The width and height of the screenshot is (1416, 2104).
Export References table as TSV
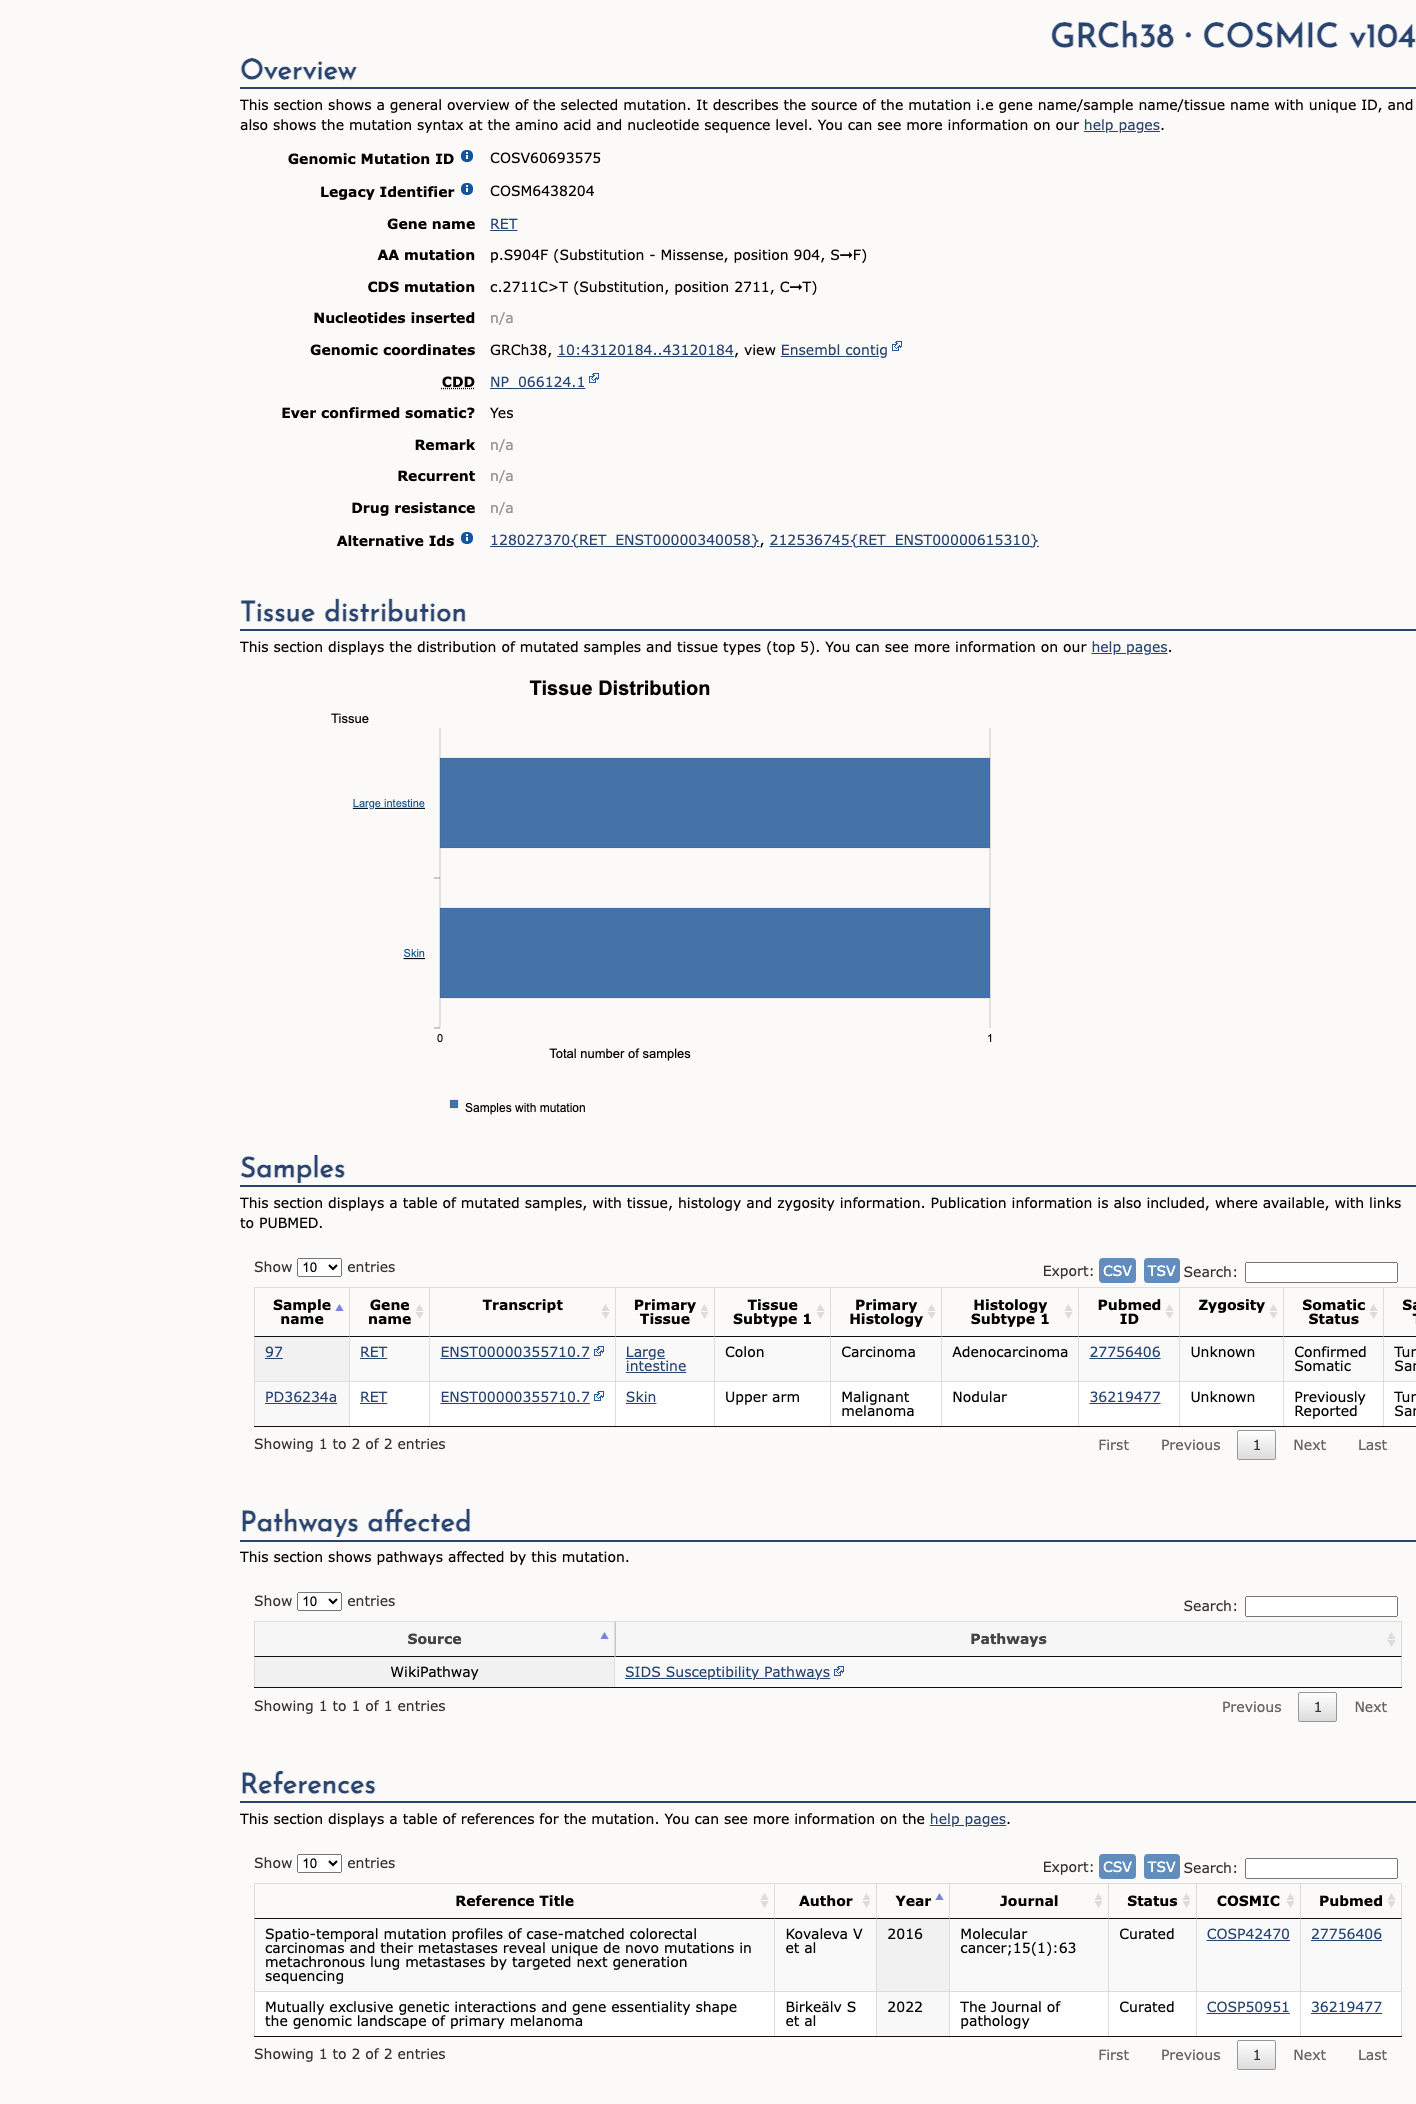click(1161, 1866)
